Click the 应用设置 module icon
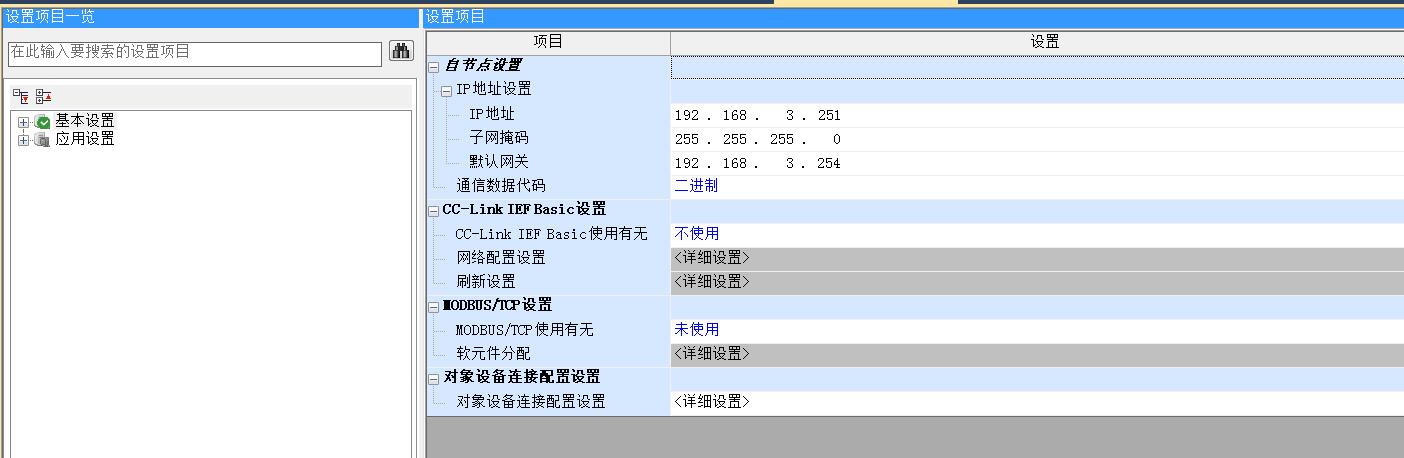The height and width of the screenshot is (458, 1404). [42, 140]
